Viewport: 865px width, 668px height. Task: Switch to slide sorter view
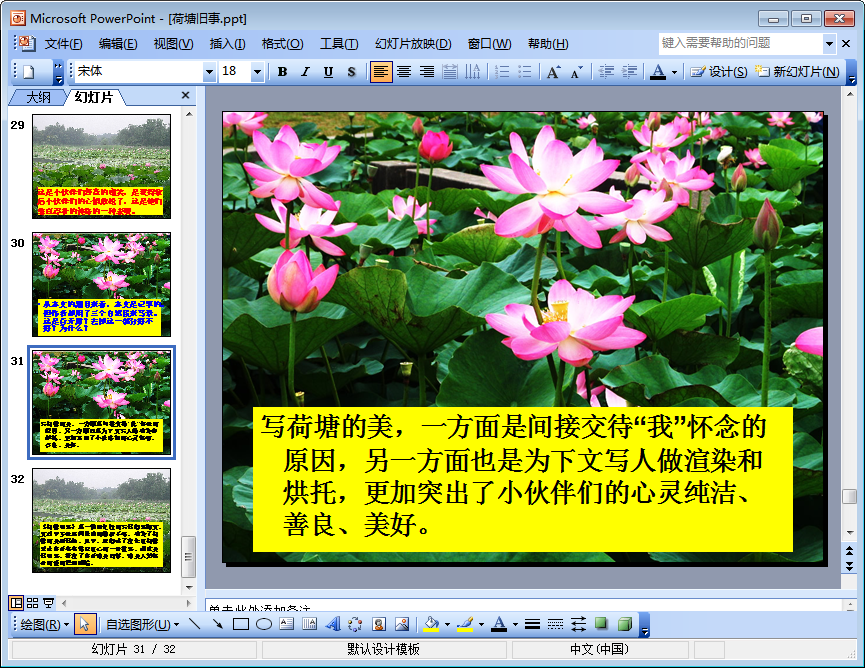pyautogui.click(x=33, y=602)
